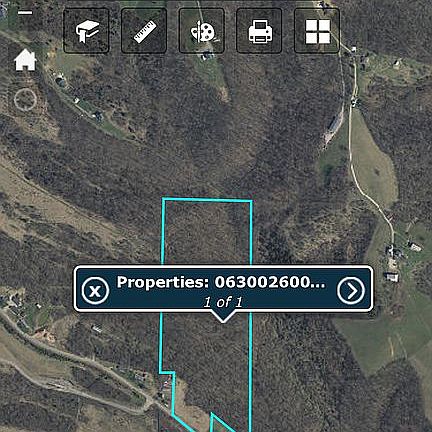Select the '1 of 1' result counter
The image size is (432, 432).
tap(223, 302)
